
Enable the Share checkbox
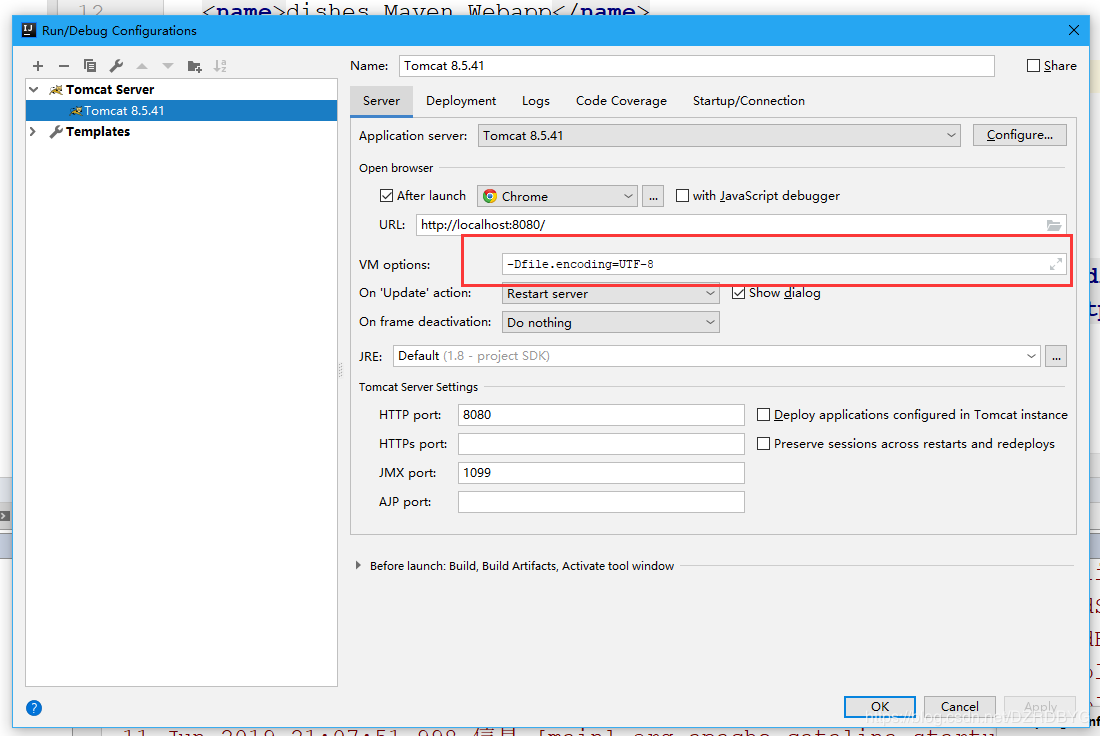coord(1033,65)
